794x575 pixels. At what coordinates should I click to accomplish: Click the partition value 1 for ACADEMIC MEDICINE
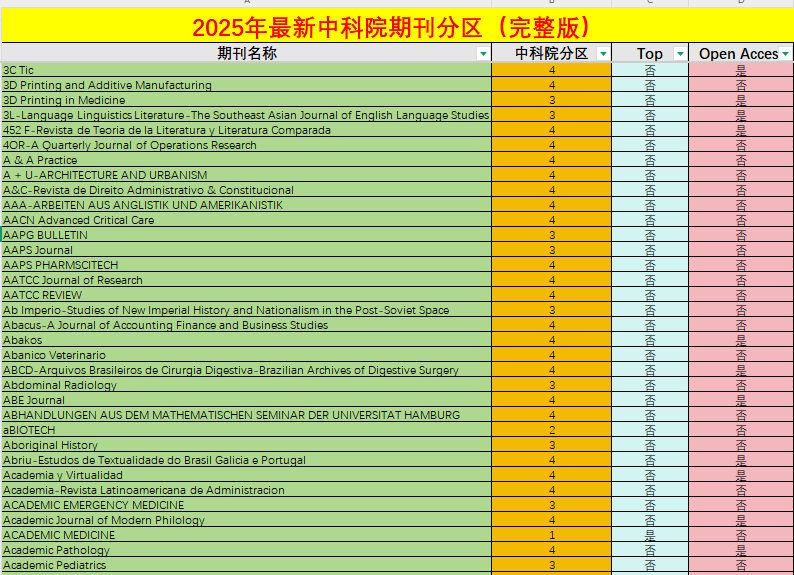pyautogui.click(x=551, y=535)
